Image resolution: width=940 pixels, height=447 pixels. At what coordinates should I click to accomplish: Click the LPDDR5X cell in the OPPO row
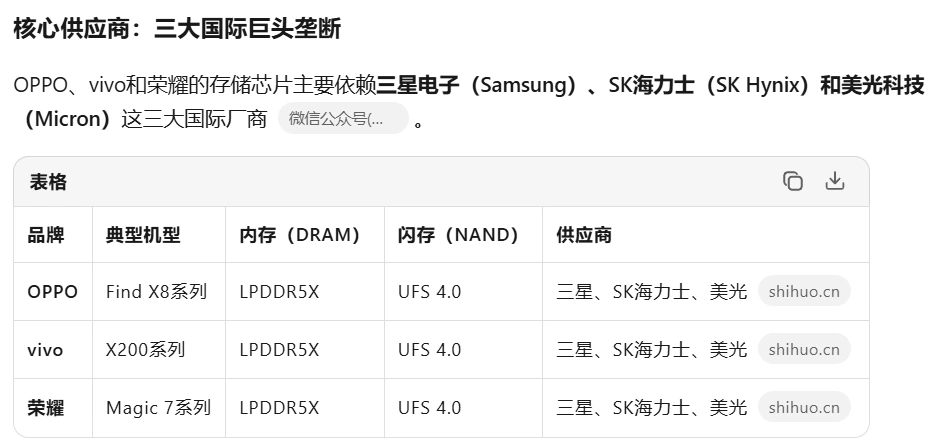pyautogui.click(x=279, y=292)
